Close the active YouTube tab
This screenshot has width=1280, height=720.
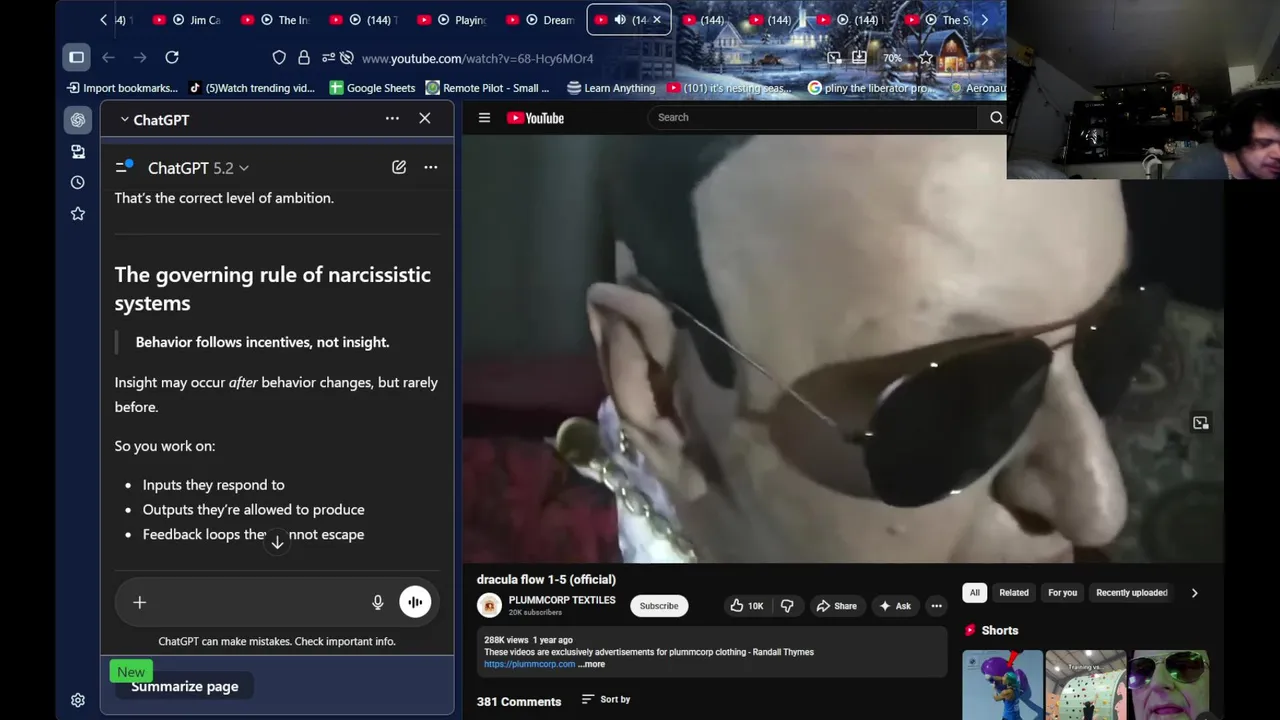pos(657,20)
